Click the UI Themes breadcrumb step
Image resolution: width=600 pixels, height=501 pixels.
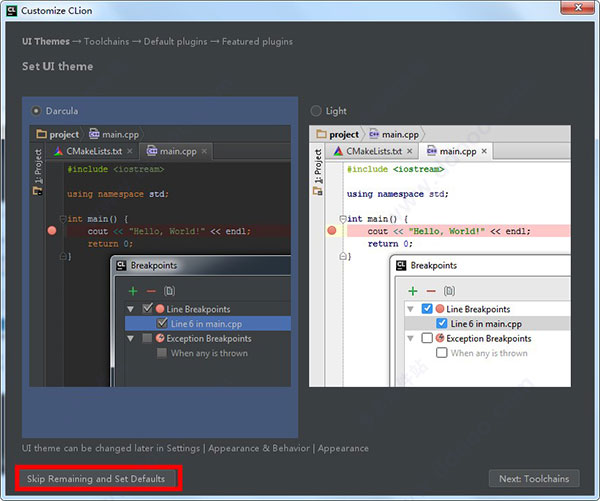pos(46,42)
